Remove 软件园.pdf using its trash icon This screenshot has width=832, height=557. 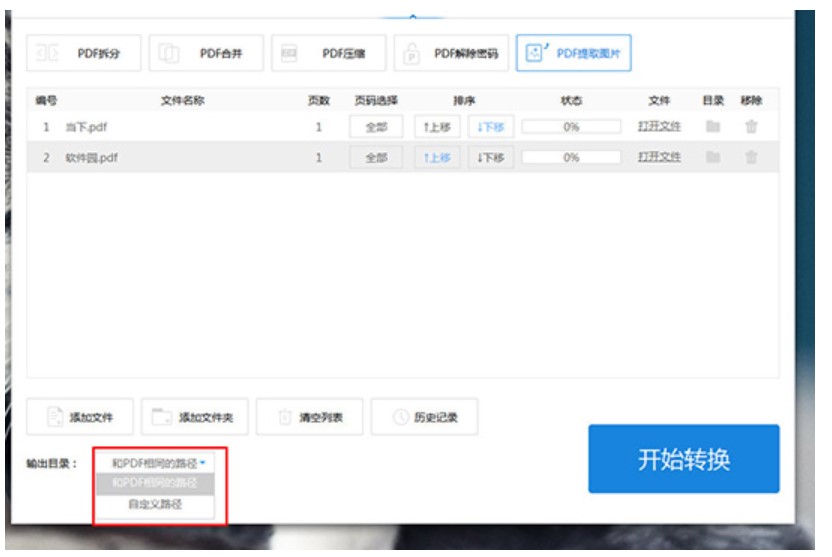pos(751,158)
